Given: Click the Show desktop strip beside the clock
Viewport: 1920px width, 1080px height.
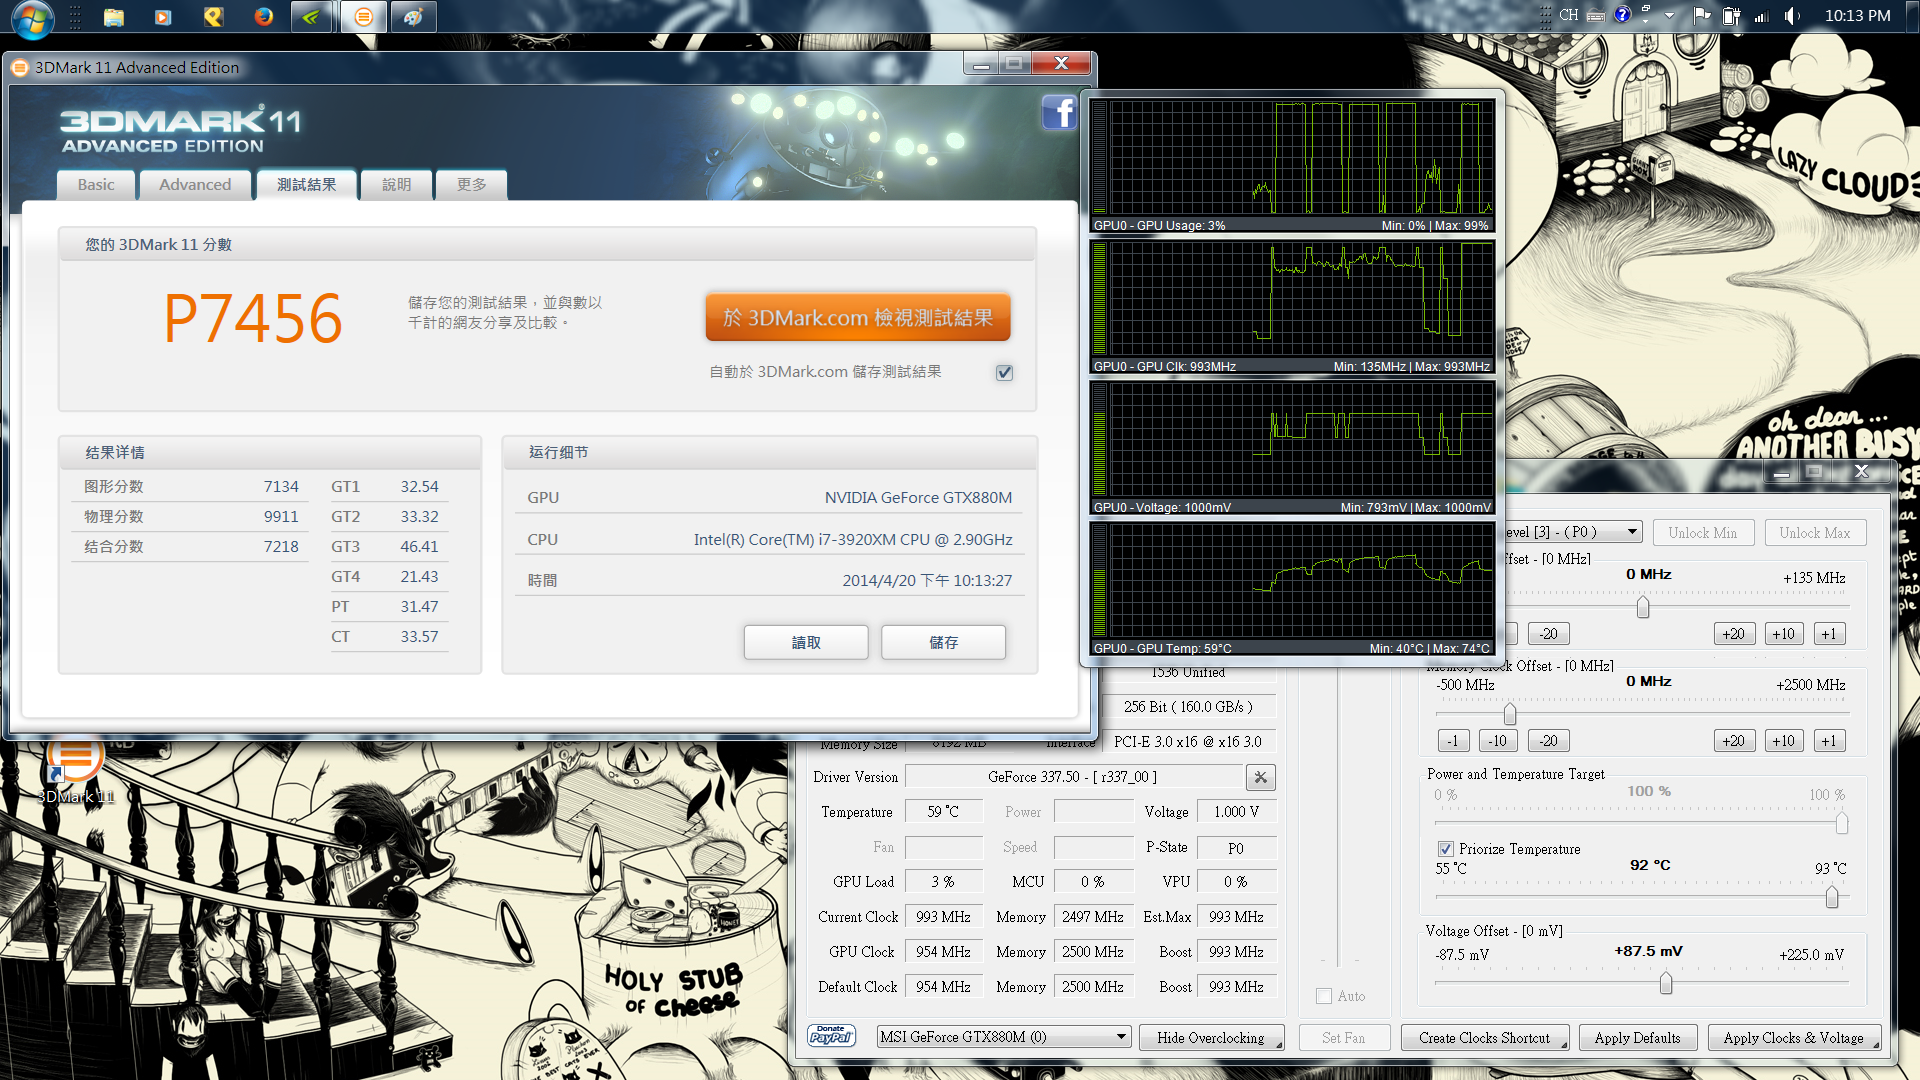Looking at the screenshot, I should pyautogui.click(x=1913, y=16).
